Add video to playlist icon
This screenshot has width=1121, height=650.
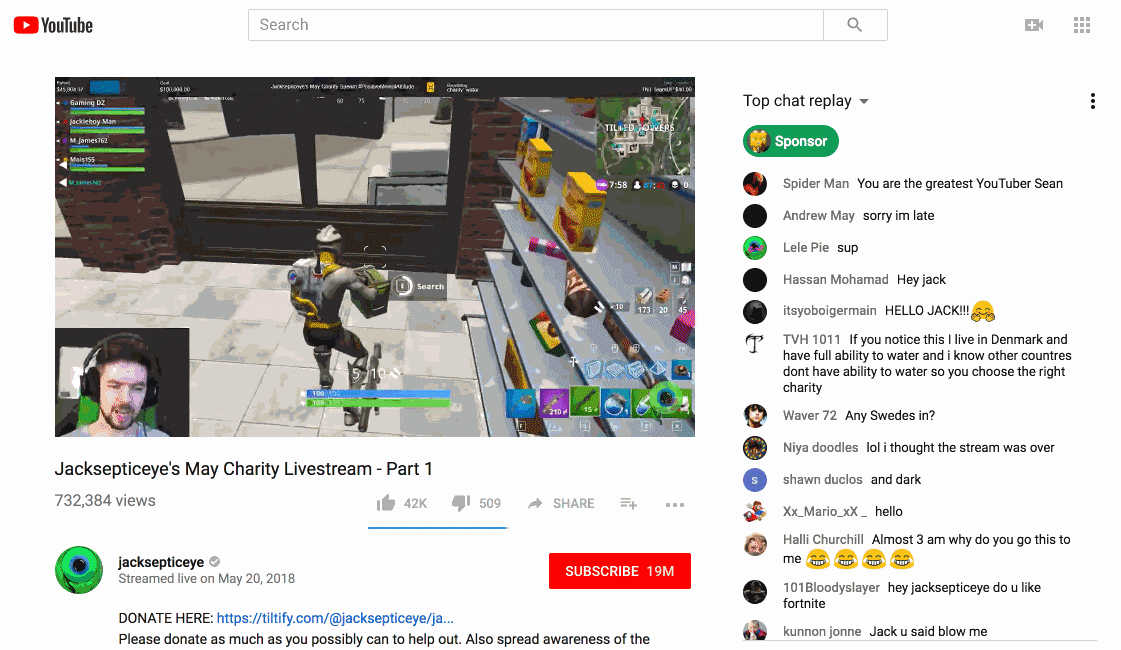point(628,503)
